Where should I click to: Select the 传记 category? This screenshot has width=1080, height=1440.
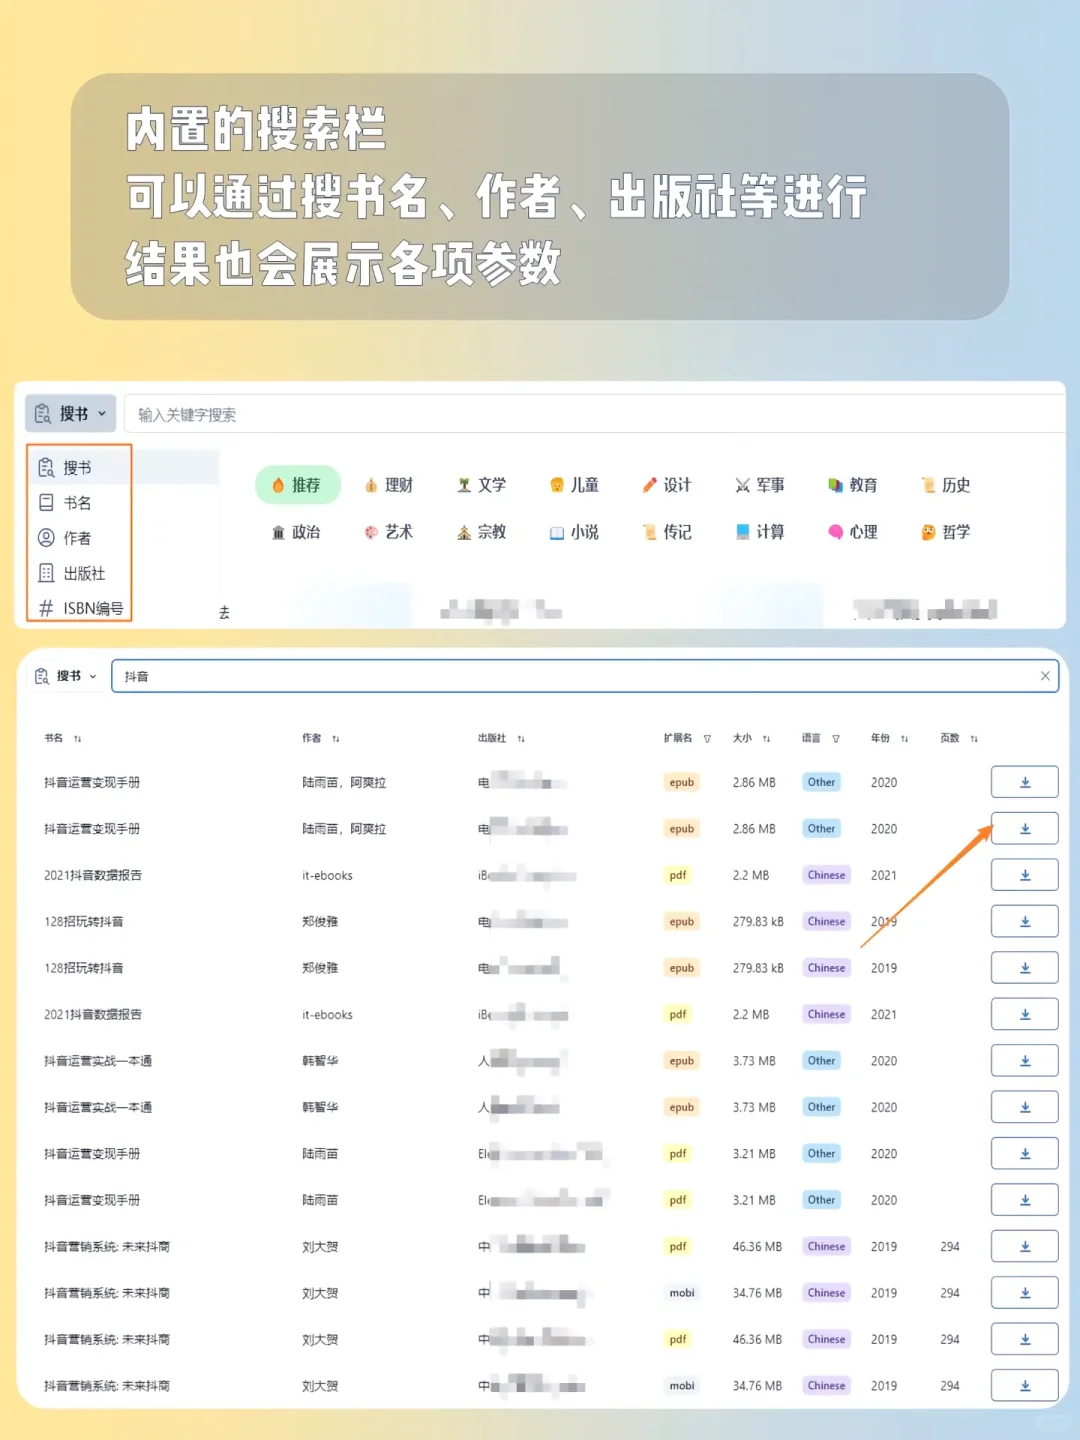[x=667, y=532]
